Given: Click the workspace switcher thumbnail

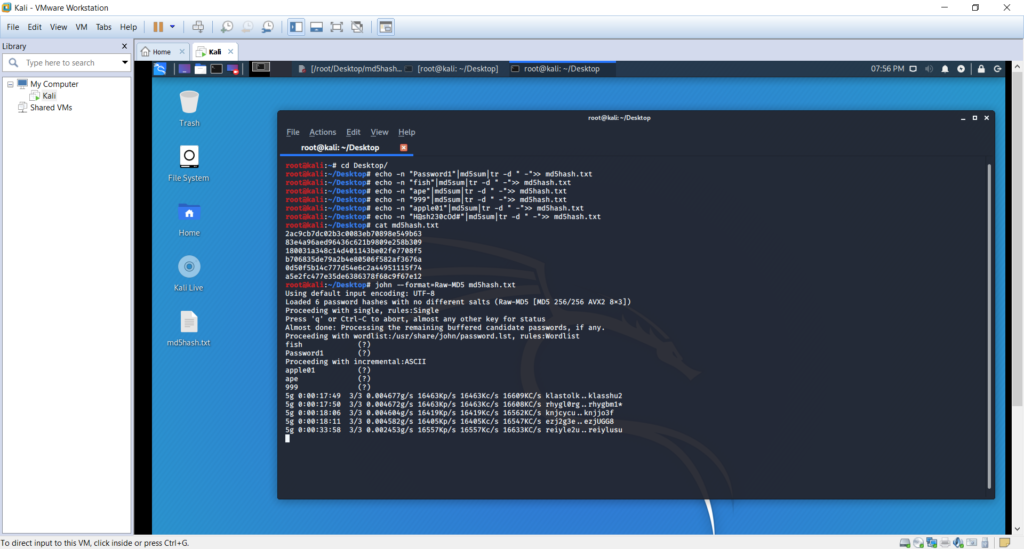Looking at the screenshot, I should click(x=261, y=68).
